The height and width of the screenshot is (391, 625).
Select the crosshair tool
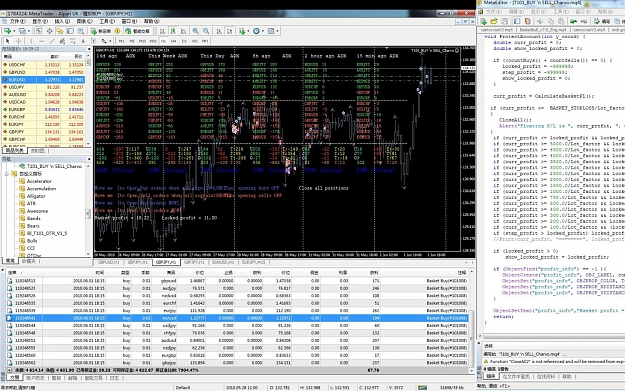(x=18, y=41)
